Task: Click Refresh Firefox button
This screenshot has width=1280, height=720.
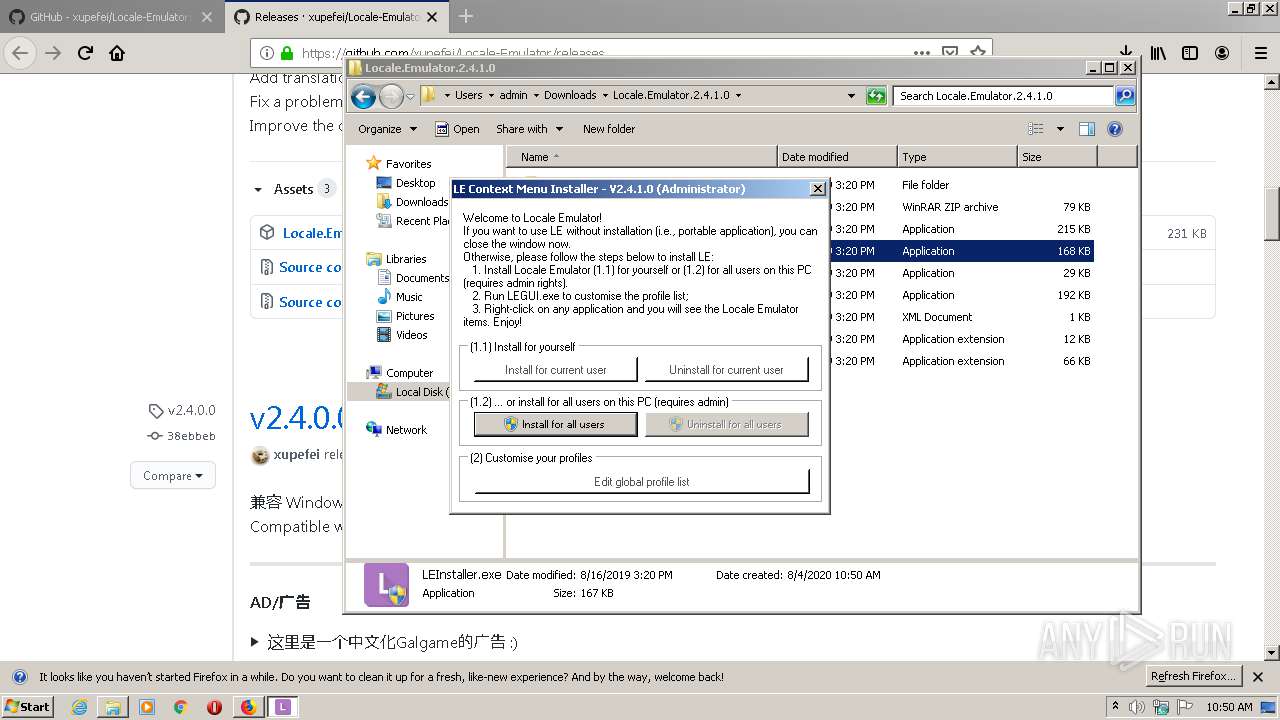Action: pos(1192,676)
